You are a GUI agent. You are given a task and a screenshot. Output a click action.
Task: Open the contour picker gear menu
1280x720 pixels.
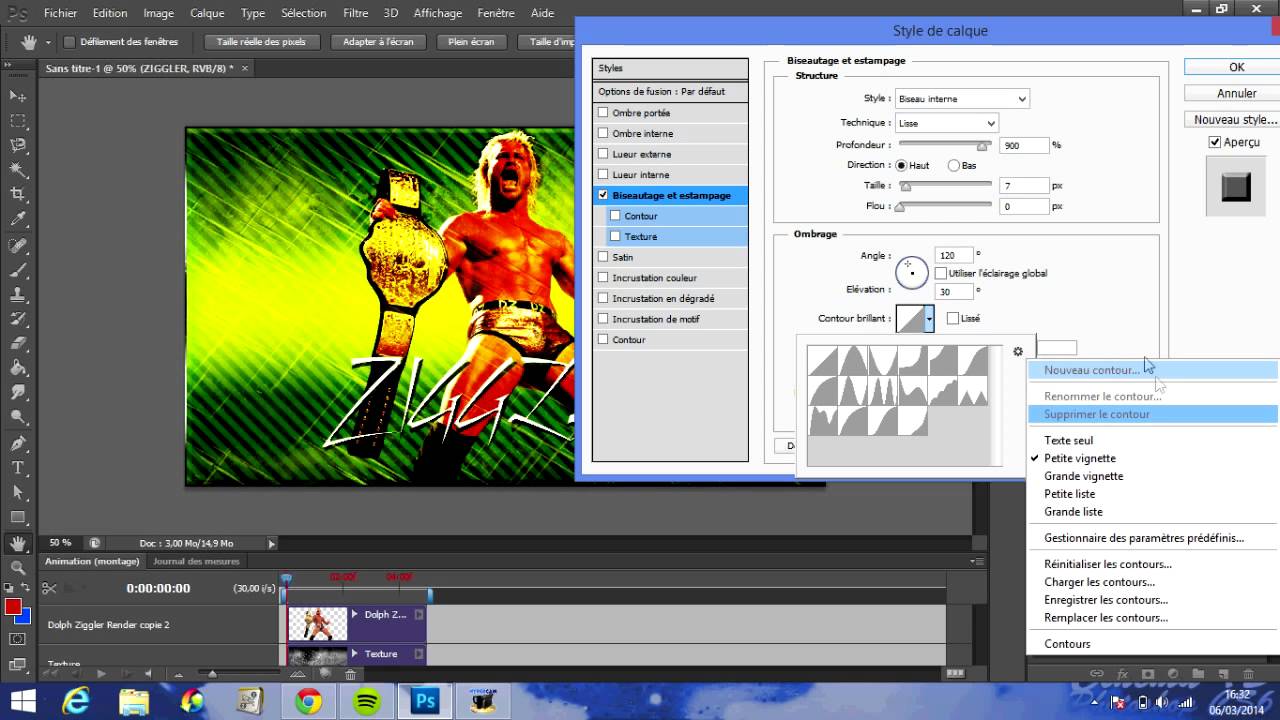[x=1018, y=351]
